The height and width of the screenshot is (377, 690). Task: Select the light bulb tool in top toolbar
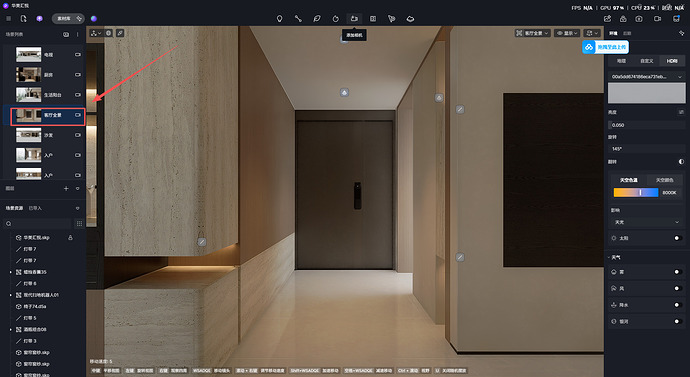click(x=279, y=18)
